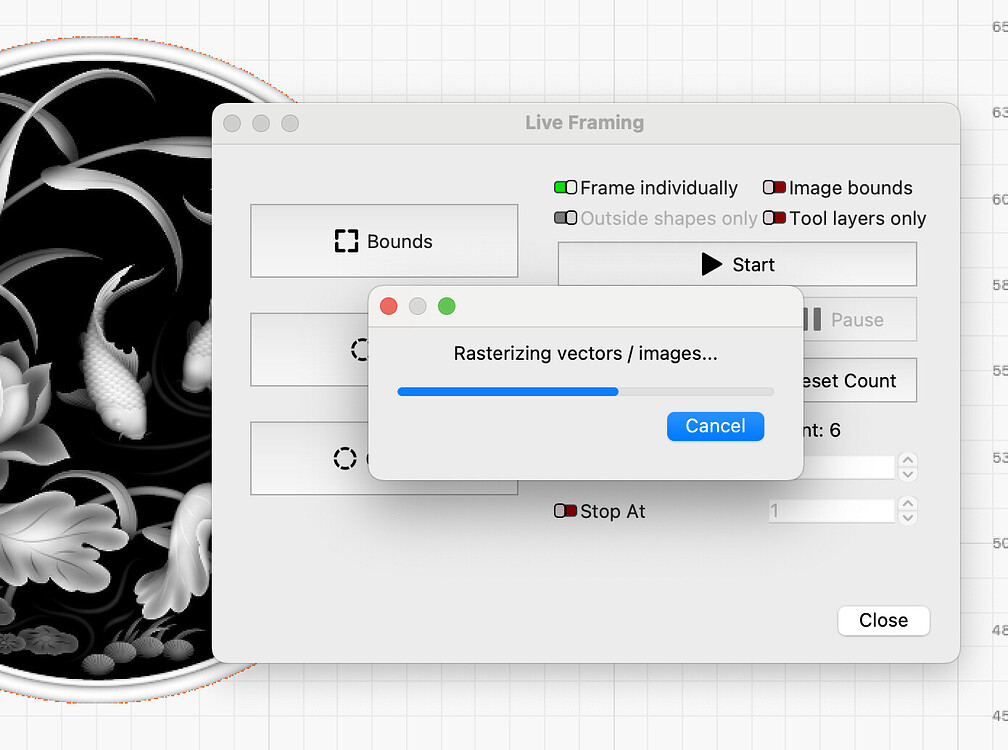Screen dimensions: 1008x750
Task: Cancel the rasterizing operation
Action: [715, 426]
